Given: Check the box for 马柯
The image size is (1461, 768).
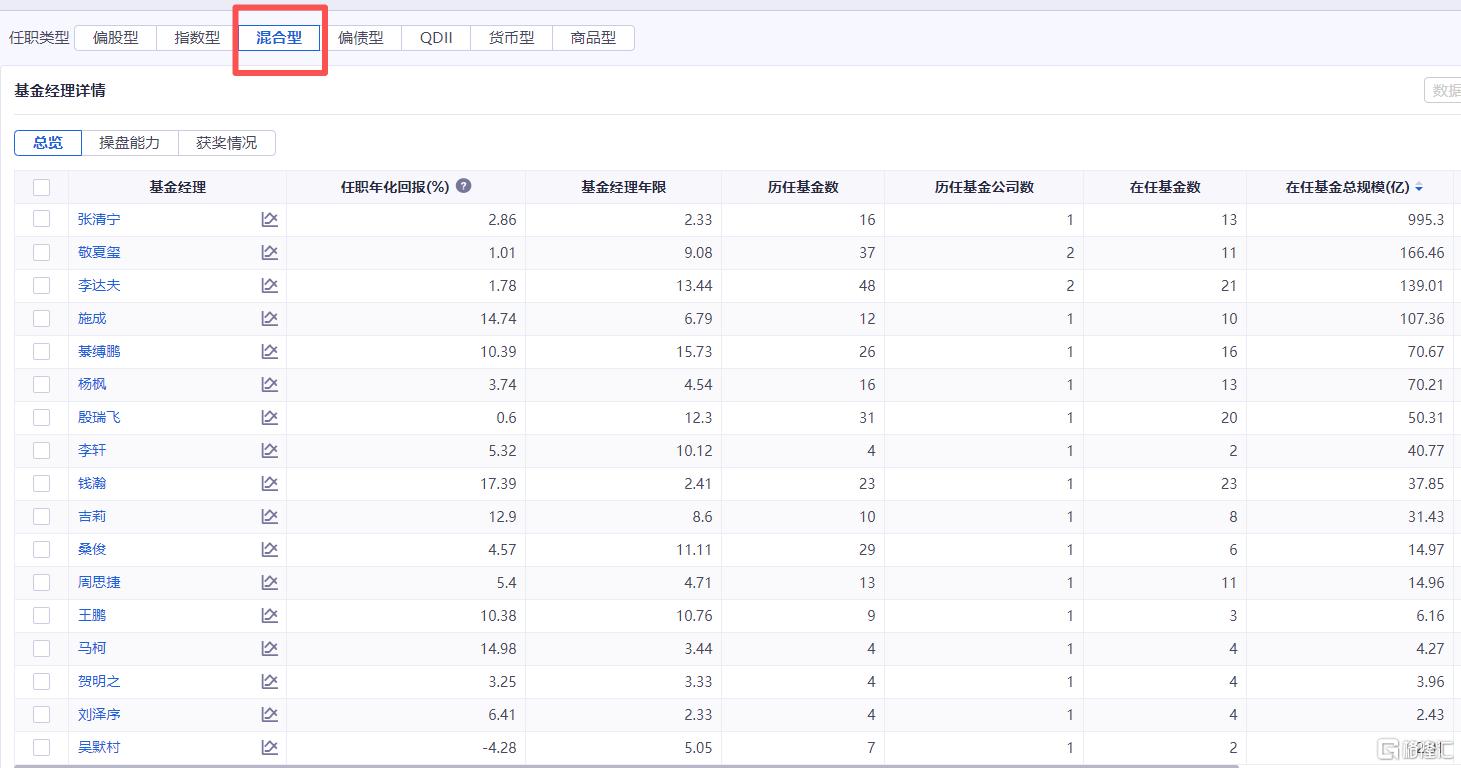Looking at the screenshot, I should tap(41, 648).
